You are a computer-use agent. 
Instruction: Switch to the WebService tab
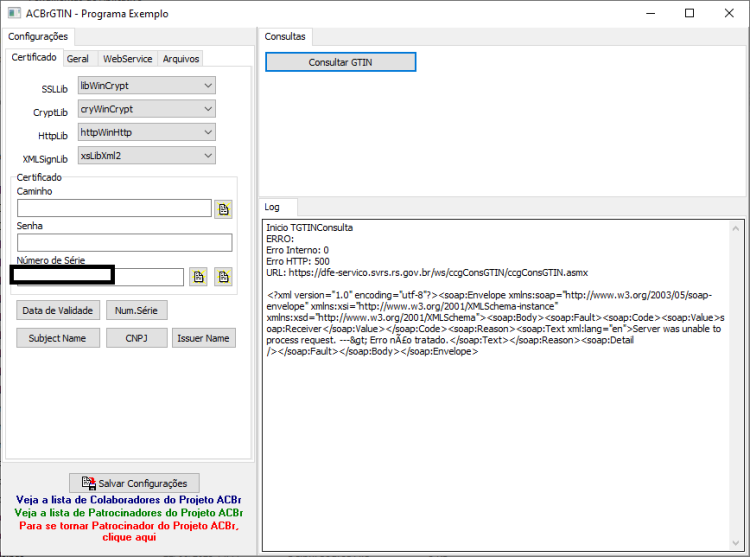(x=127, y=59)
